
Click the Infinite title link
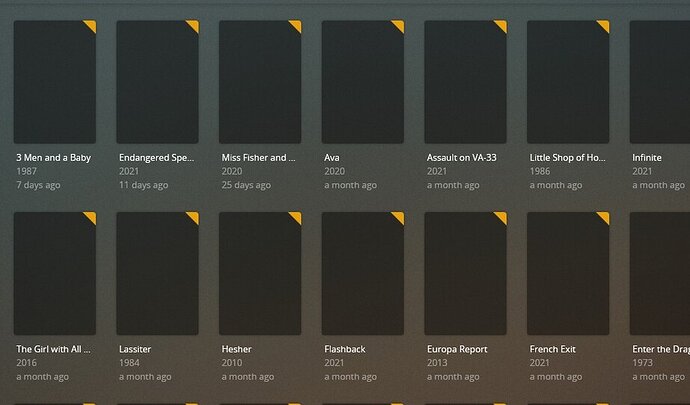click(647, 158)
